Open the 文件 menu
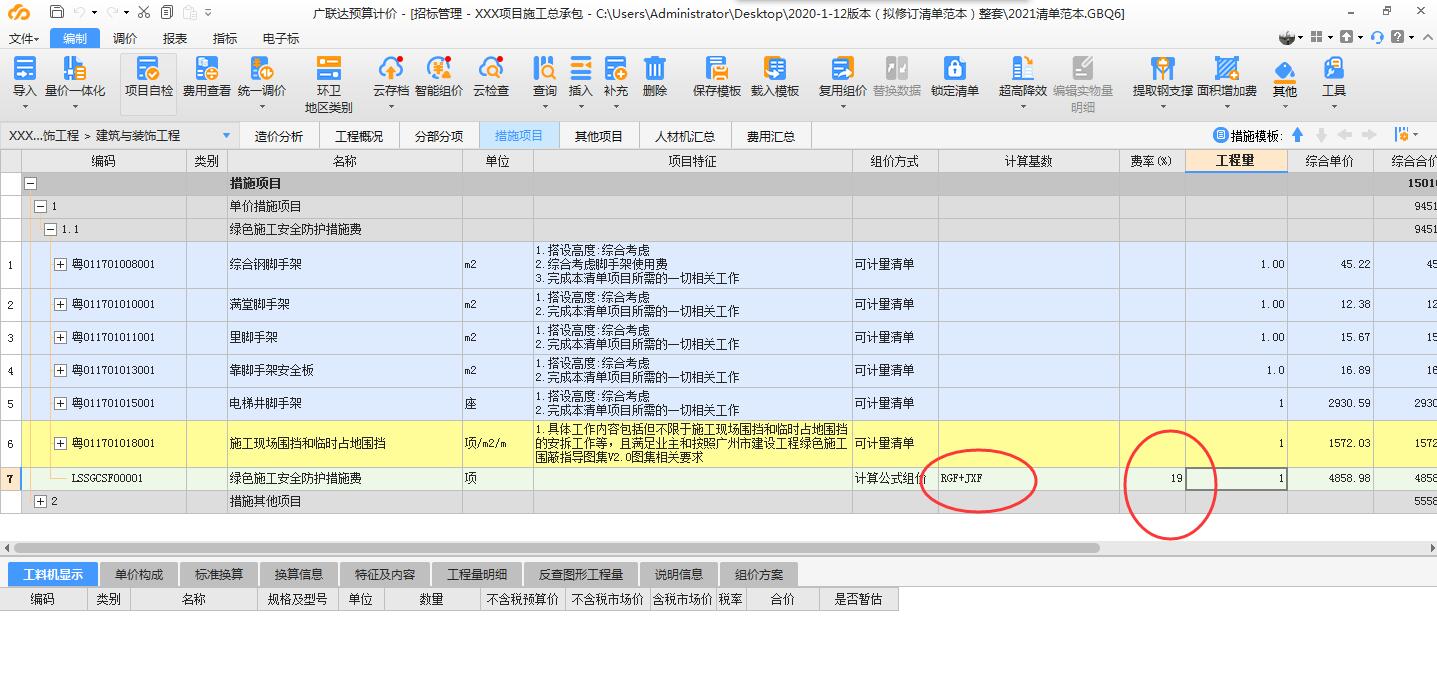 click(x=24, y=38)
